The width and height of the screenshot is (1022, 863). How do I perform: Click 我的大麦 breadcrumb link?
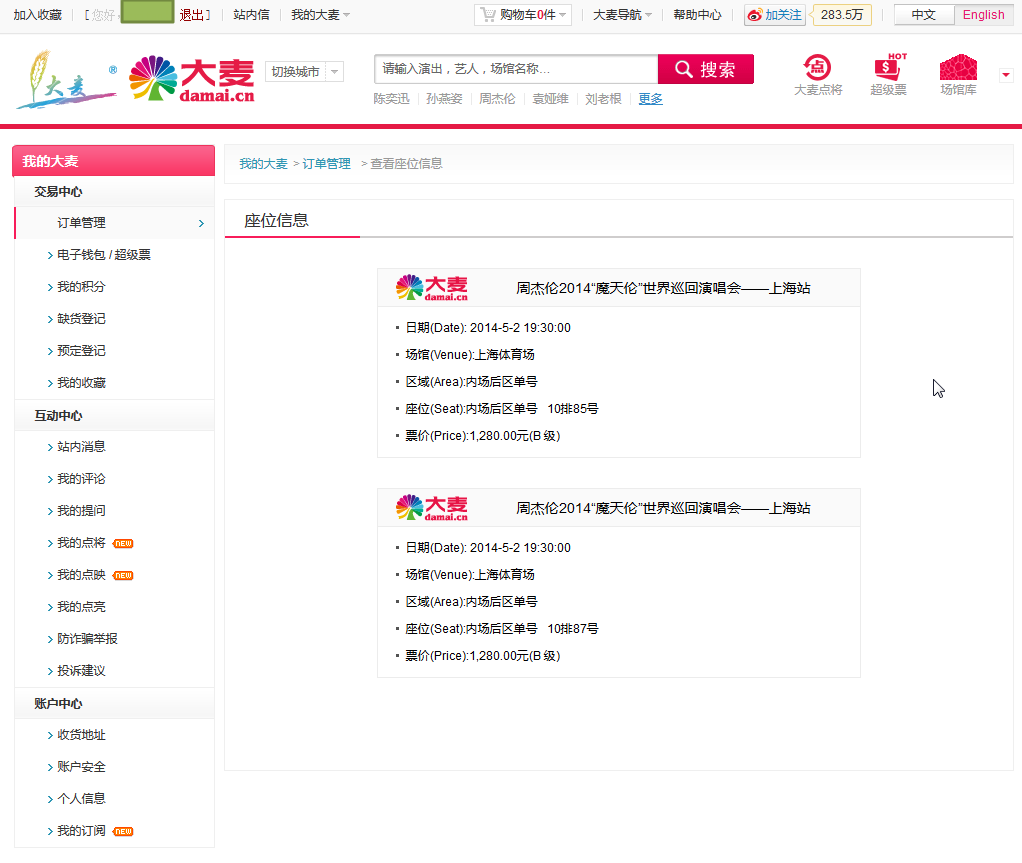click(x=263, y=164)
